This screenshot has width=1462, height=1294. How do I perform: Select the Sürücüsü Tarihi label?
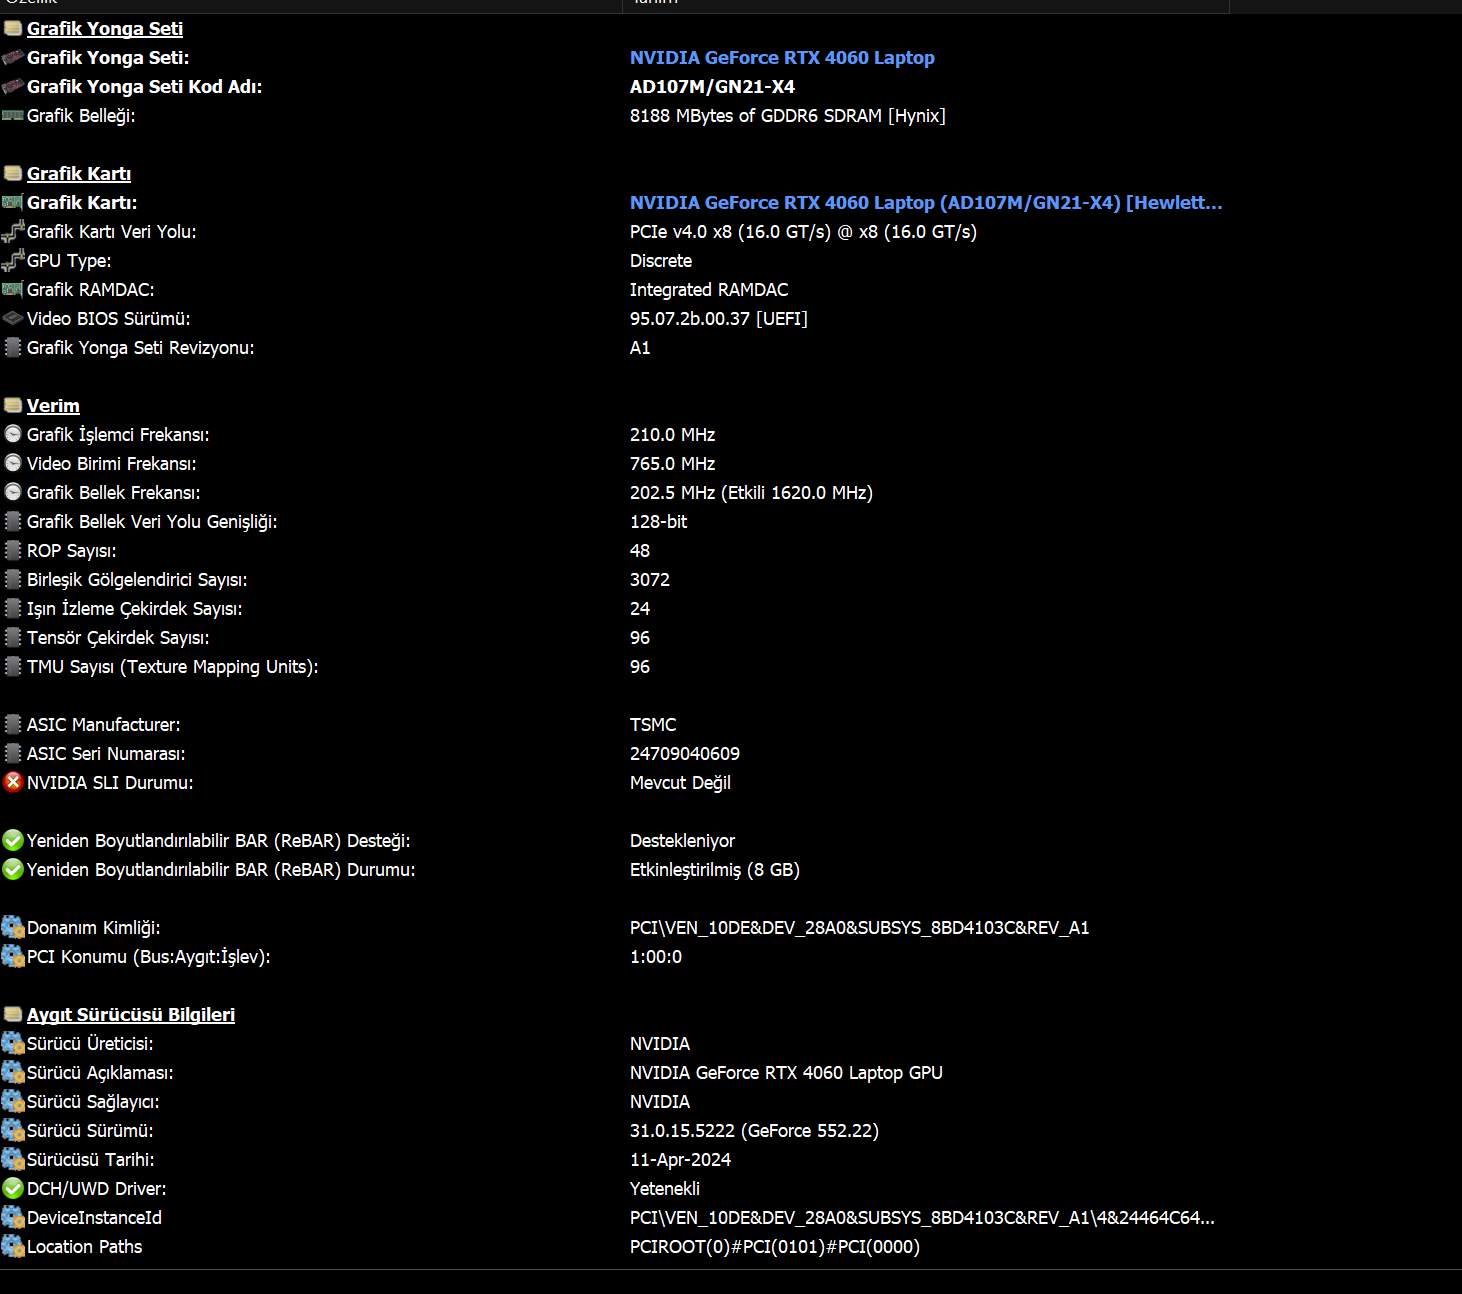coord(91,1160)
